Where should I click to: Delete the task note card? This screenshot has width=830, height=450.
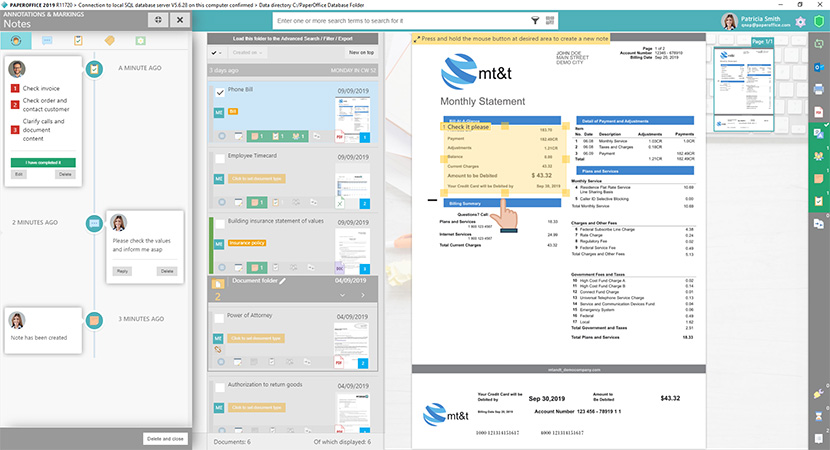click(x=65, y=174)
